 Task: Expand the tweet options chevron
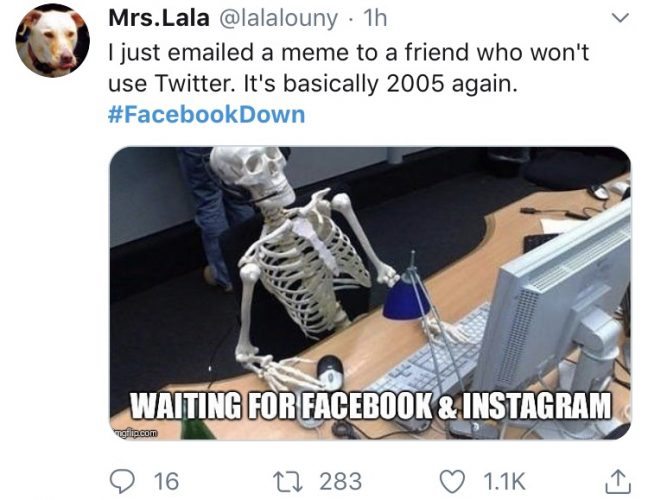(619, 18)
